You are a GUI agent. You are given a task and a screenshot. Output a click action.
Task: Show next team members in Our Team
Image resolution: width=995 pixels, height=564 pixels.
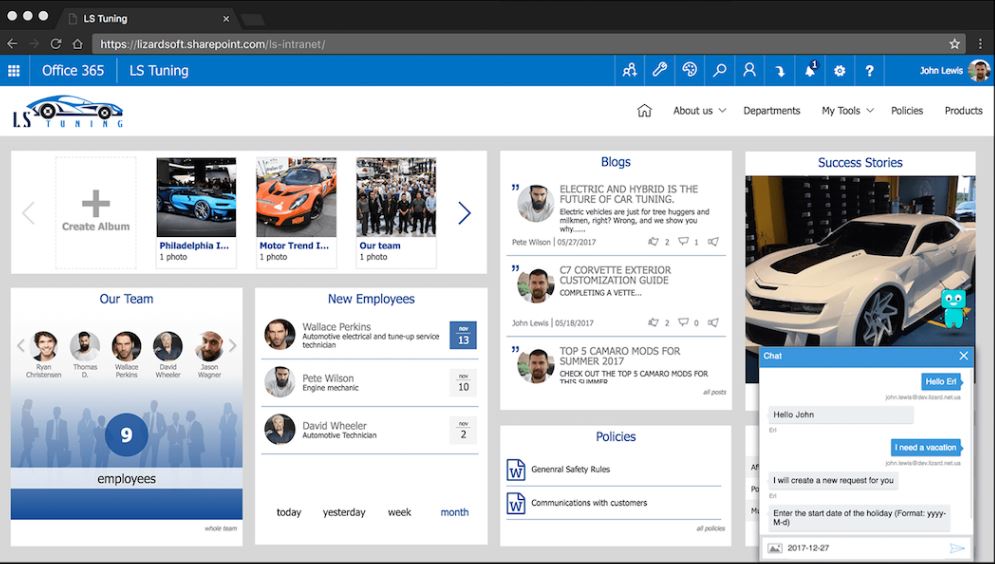point(232,346)
